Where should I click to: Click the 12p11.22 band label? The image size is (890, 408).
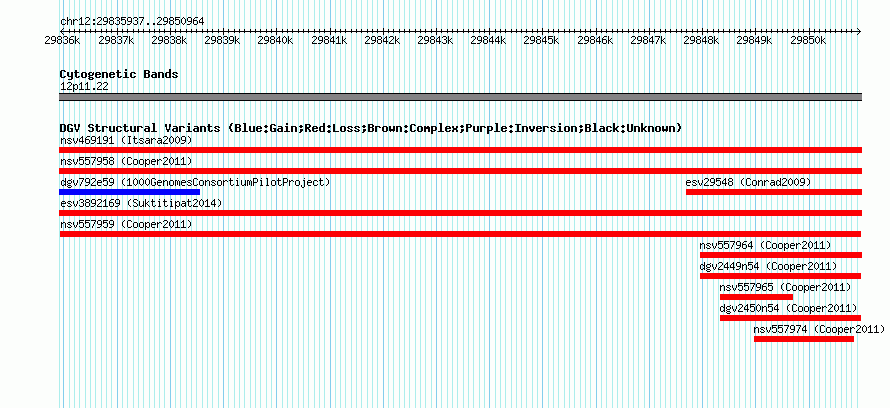pyautogui.click(x=84, y=87)
